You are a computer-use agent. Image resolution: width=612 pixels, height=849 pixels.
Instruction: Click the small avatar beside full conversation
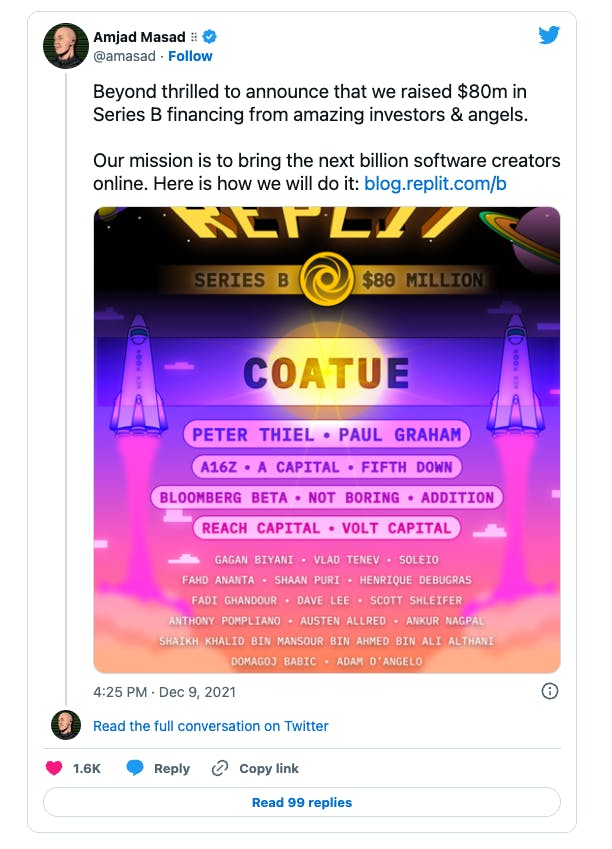click(66, 726)
